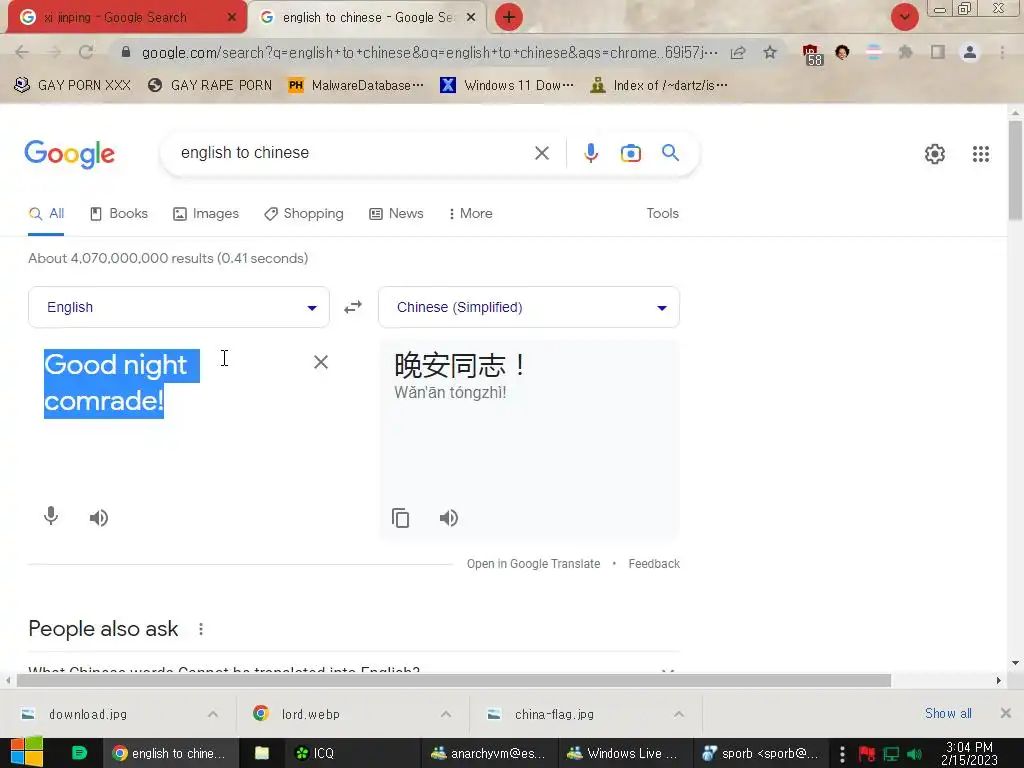Open a new tab with the plus button

[x=509, y=17]
